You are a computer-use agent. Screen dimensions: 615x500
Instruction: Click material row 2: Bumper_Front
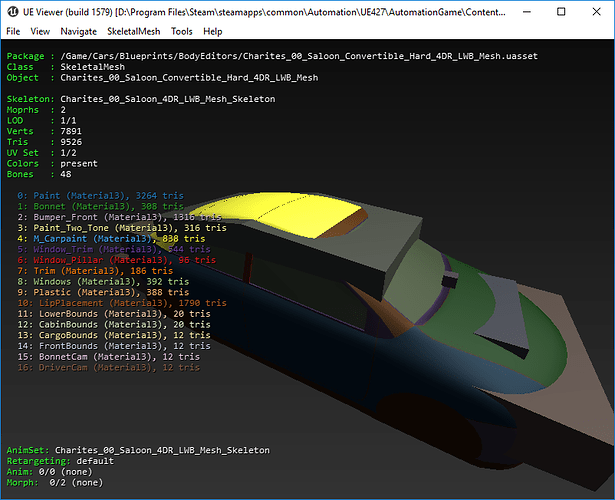[x=120, y=217]
